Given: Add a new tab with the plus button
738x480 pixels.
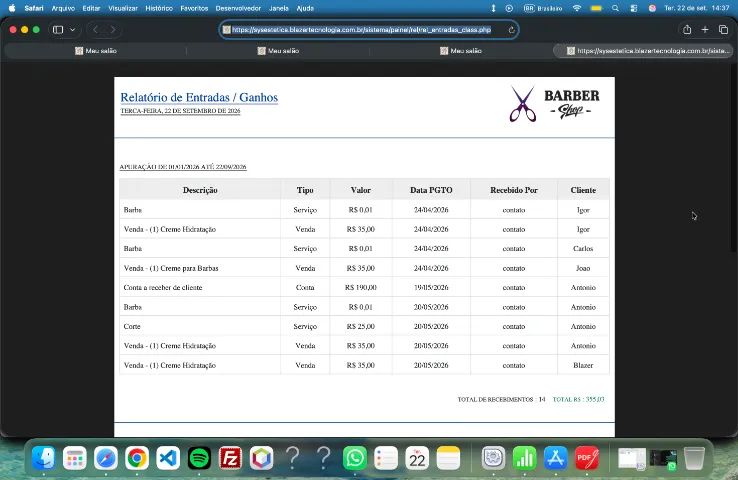Looking at the screenshot, I should [705, 30].
